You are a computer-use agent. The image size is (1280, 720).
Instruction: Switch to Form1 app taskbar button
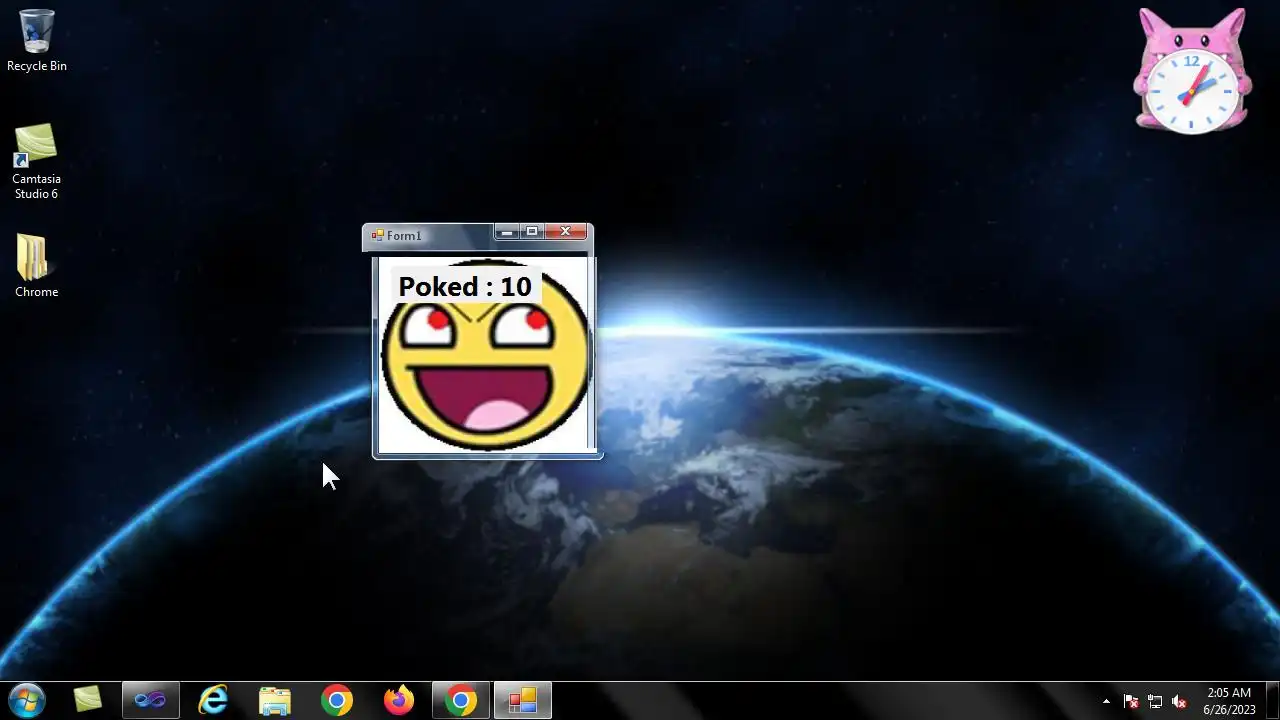click(x=523, y=700)
